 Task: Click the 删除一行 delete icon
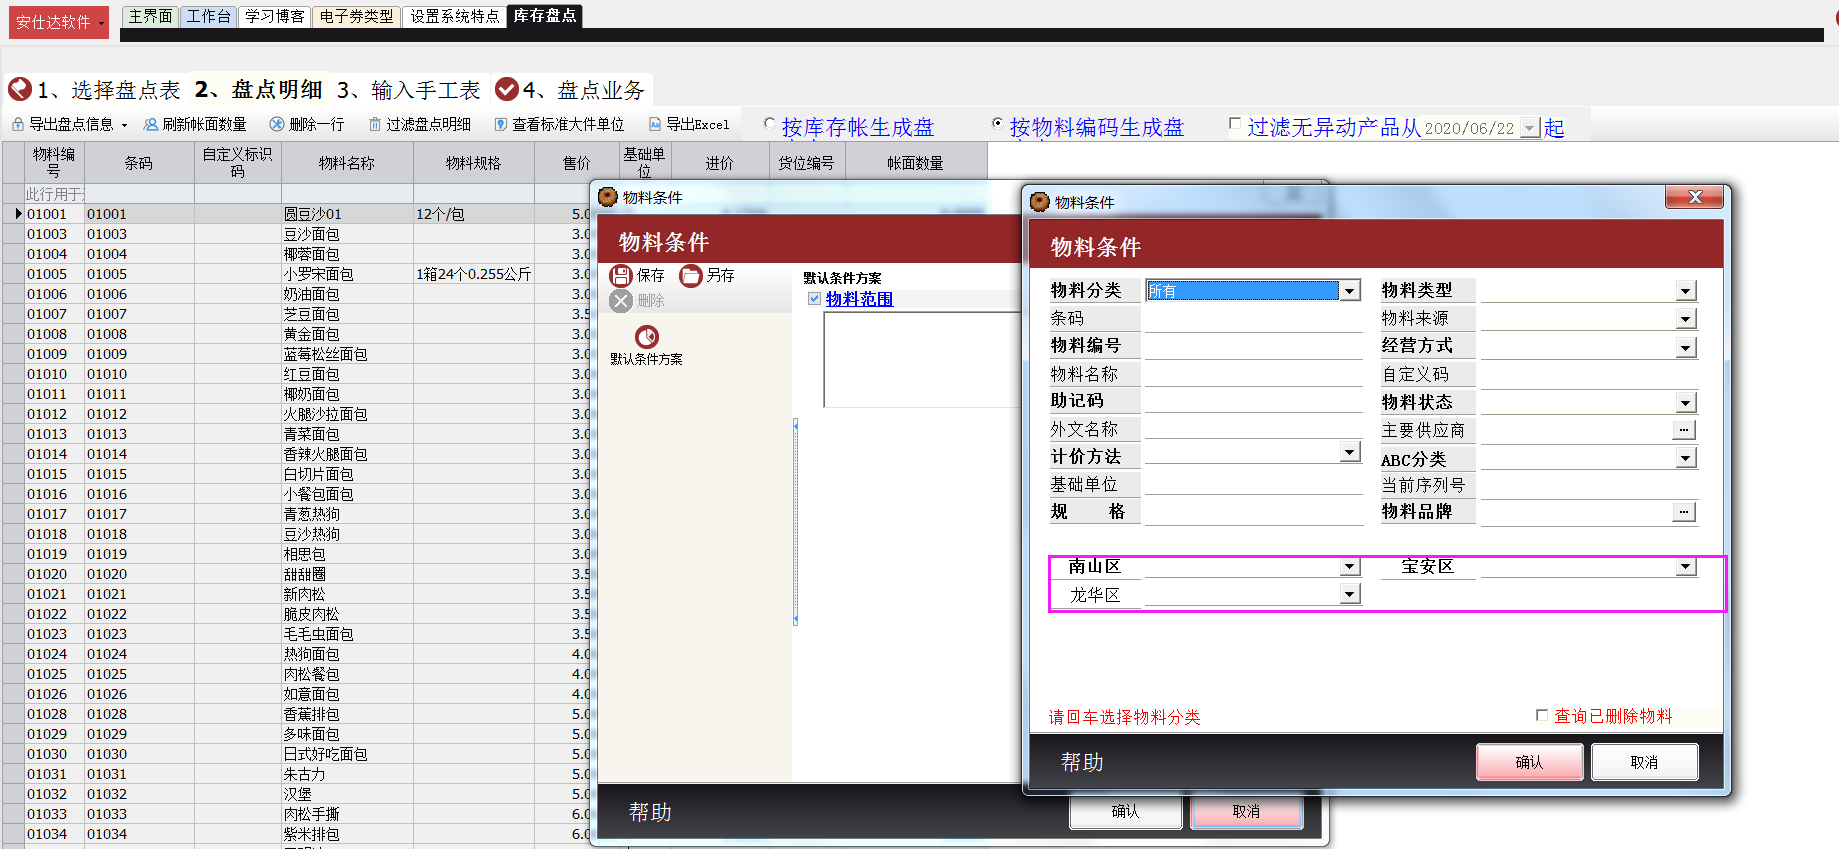point(277,124)
